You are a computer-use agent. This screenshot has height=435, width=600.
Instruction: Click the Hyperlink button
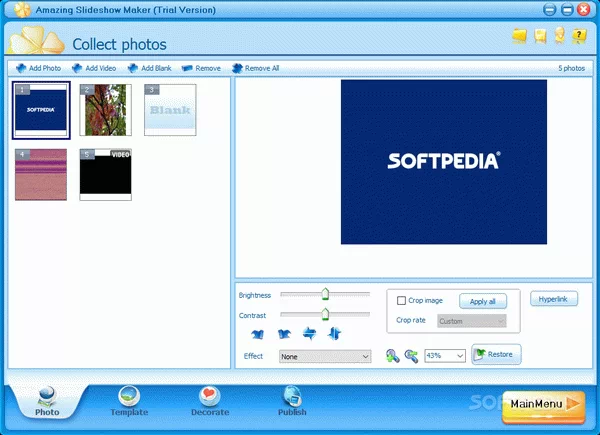[x=553, y=299]
